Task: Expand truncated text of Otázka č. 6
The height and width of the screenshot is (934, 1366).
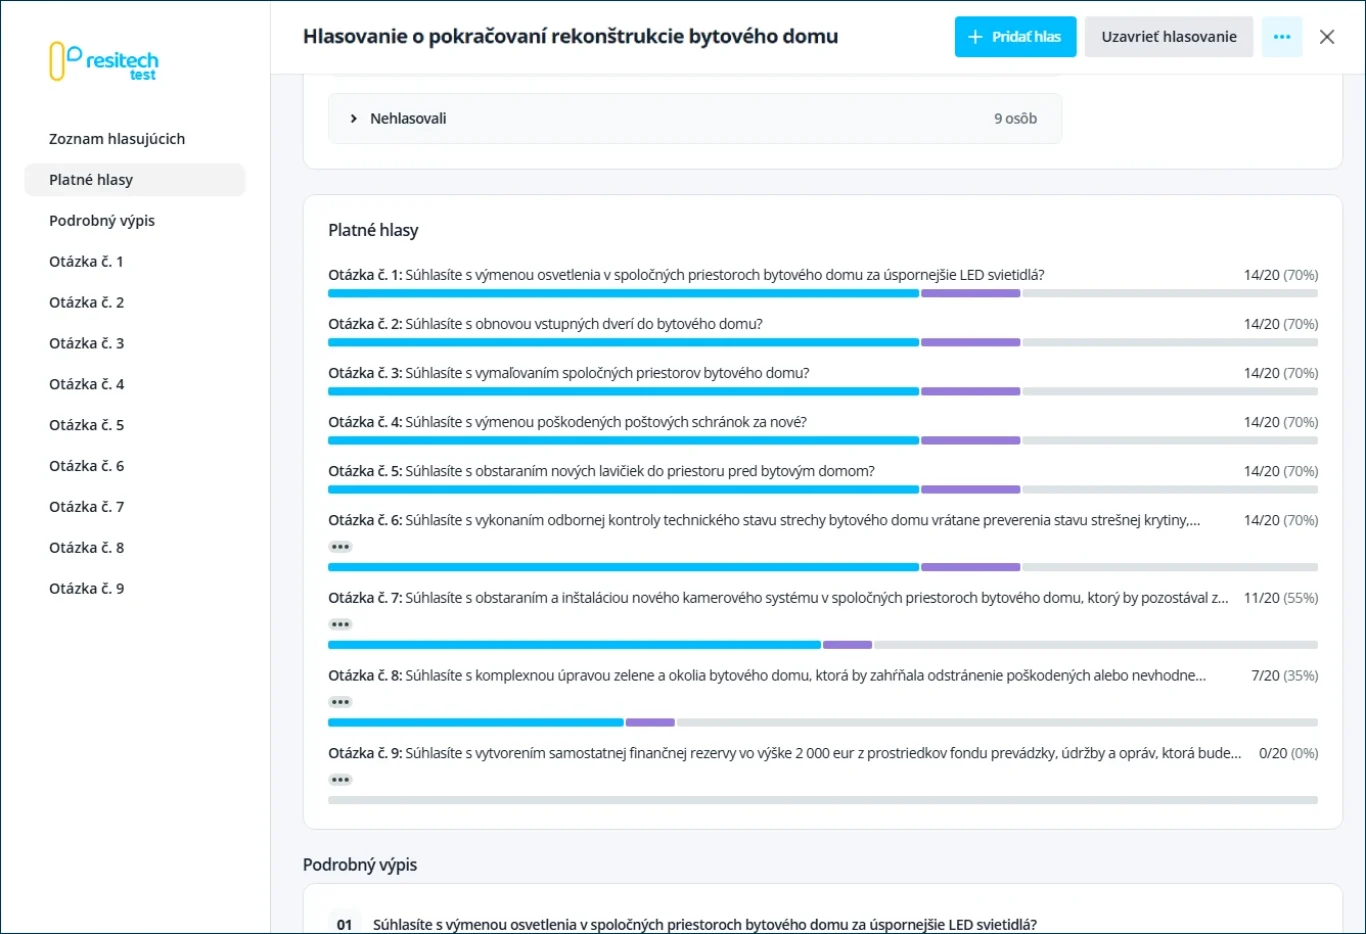Action: pyautogui.click(x=341, y=547)
